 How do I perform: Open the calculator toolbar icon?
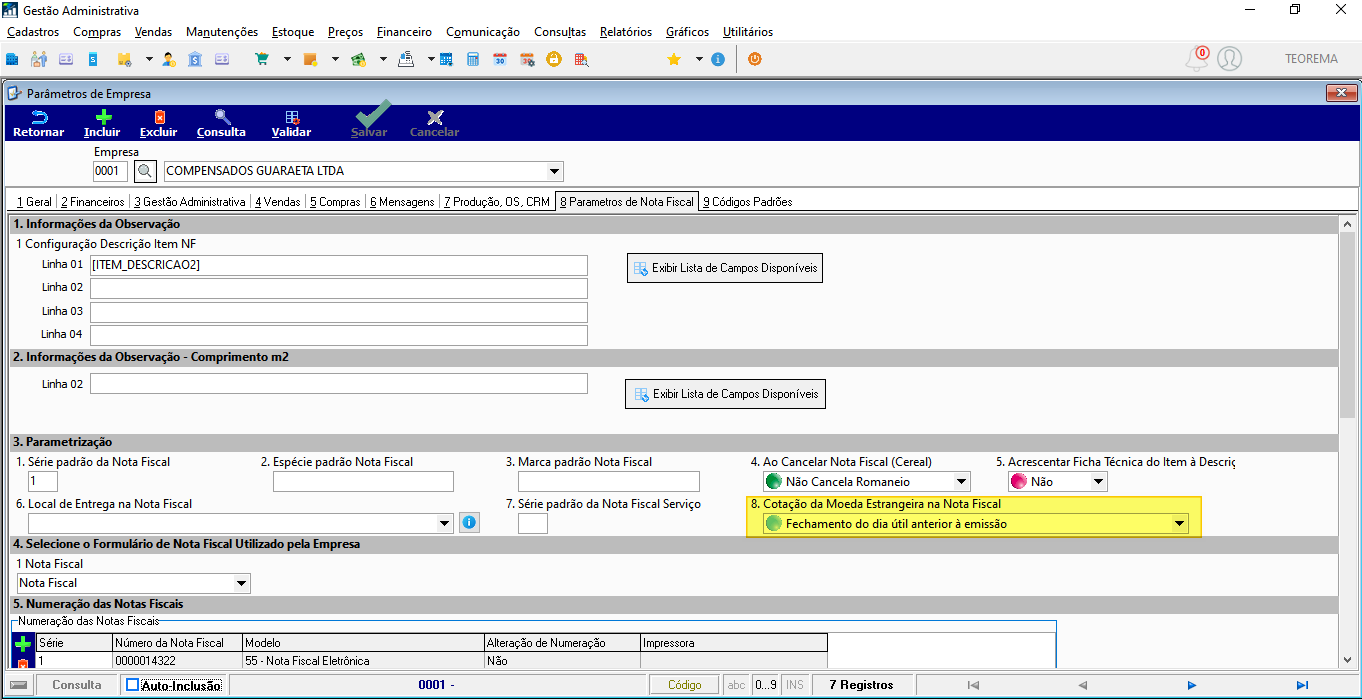click(473, 59)
